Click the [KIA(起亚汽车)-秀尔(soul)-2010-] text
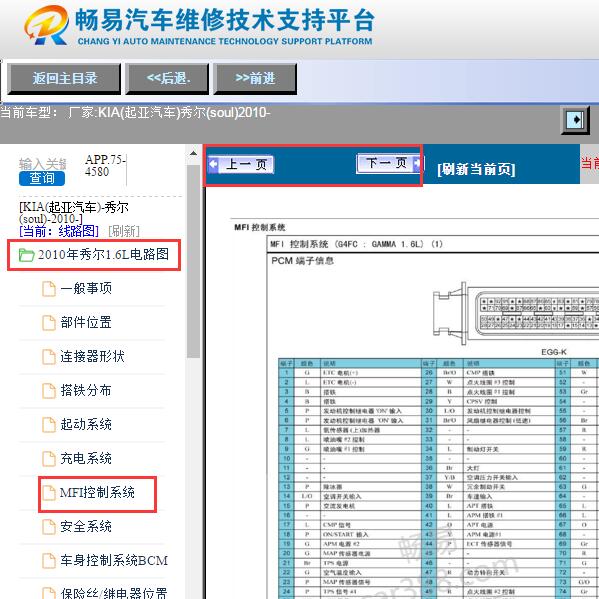The image size is (599, 599). (x=74, y=213)
